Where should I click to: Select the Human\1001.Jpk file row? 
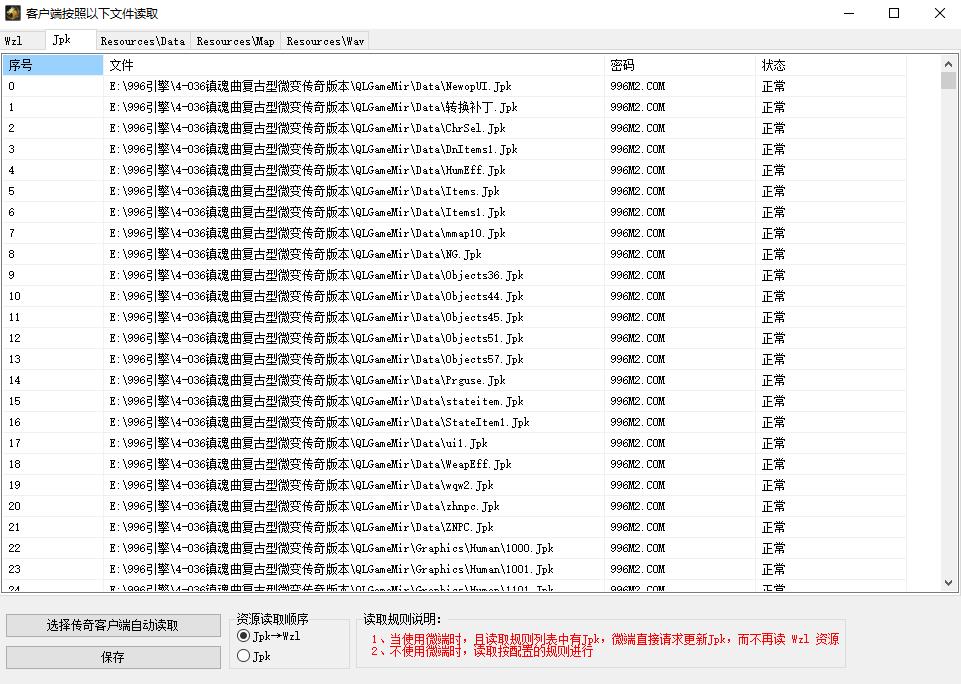[454, 569]
